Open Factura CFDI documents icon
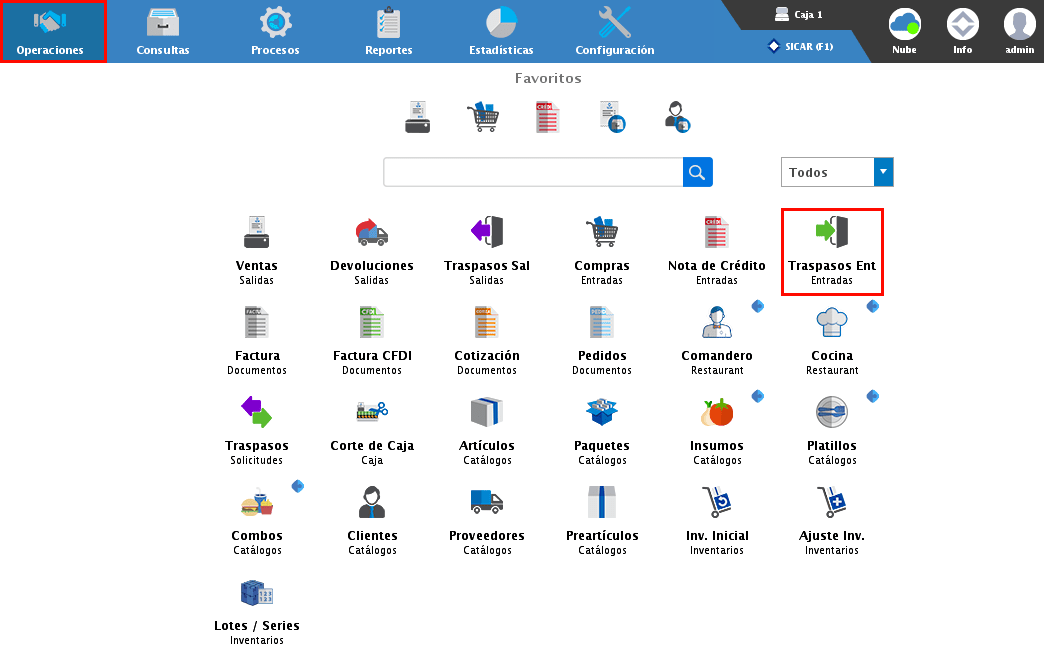This screenshot has width=1044, height=665. (372, 323)
